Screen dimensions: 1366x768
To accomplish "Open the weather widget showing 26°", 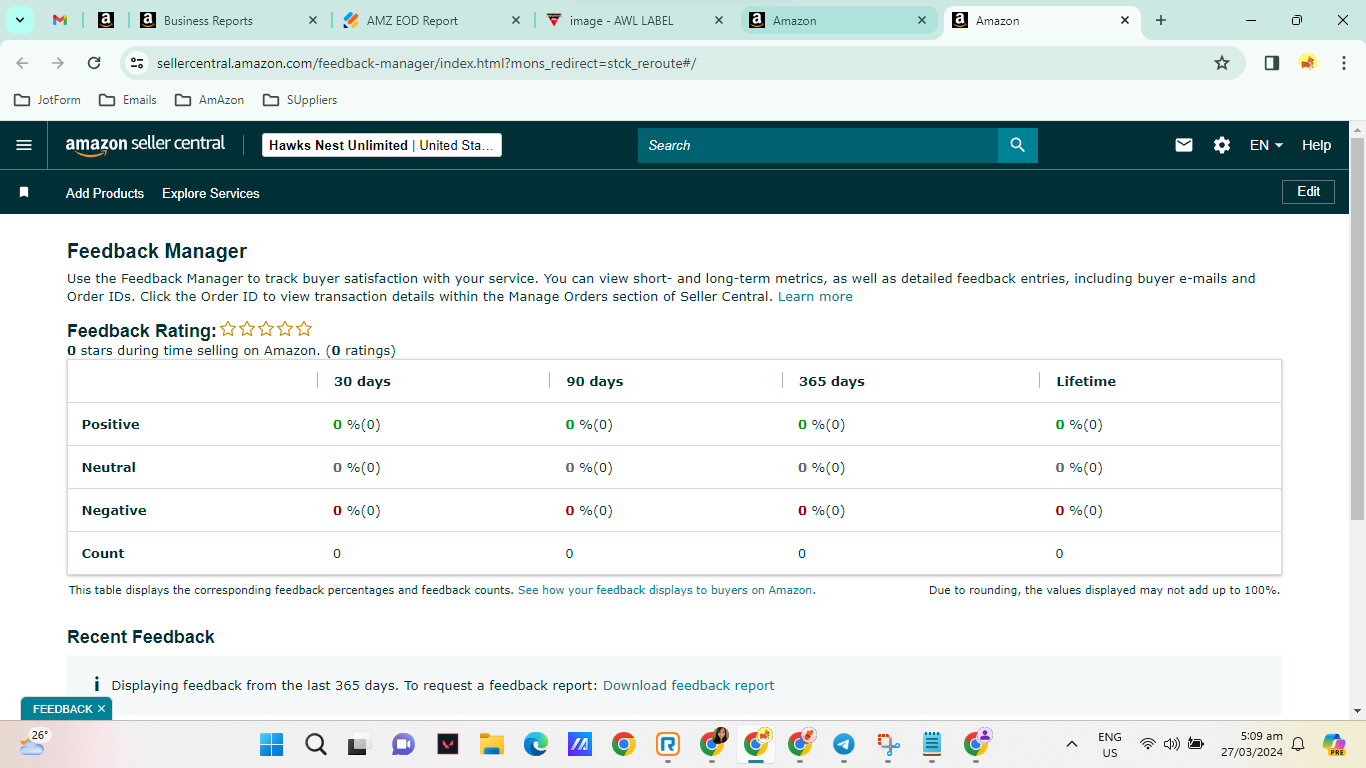I will [x=33, y=742].
